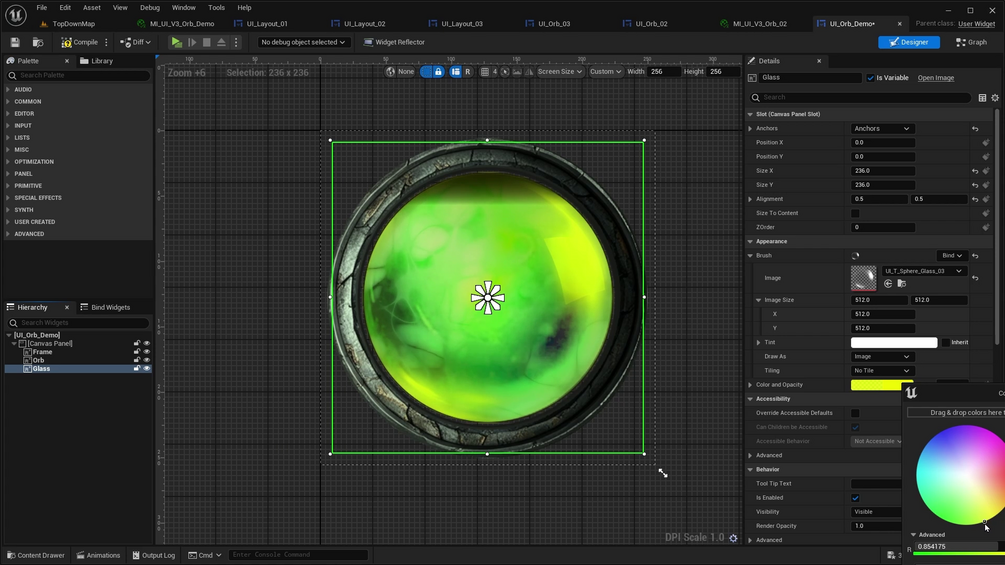
Task: Switch to Graph mode
Action: [x=971, y=42]
